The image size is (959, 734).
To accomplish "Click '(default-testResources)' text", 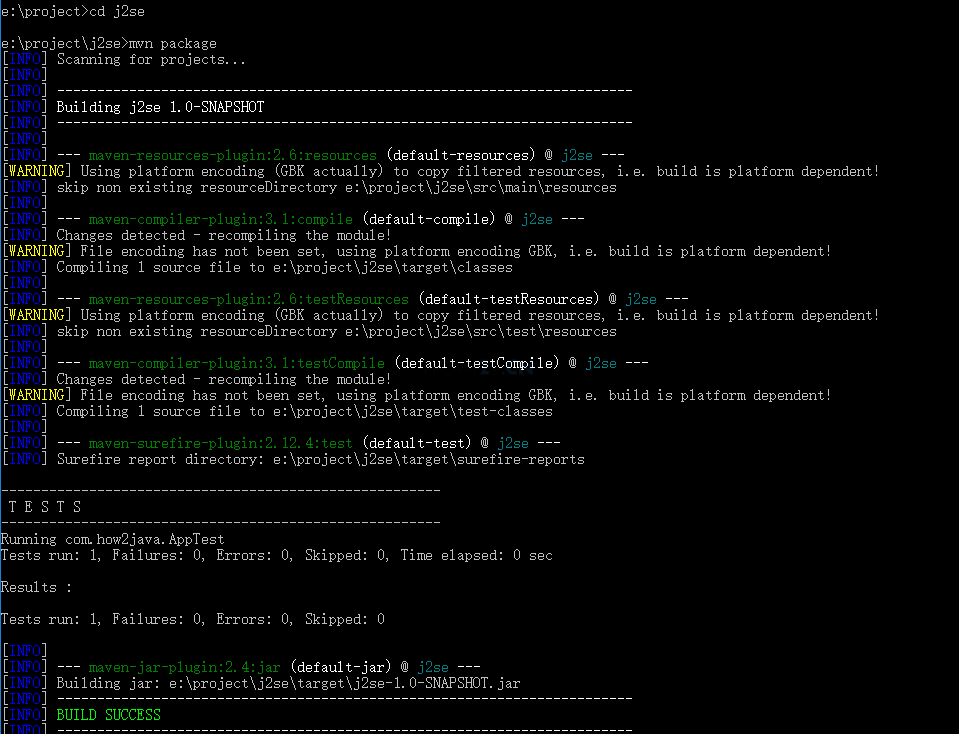I will pyautogui.click(x=509, y=299).
